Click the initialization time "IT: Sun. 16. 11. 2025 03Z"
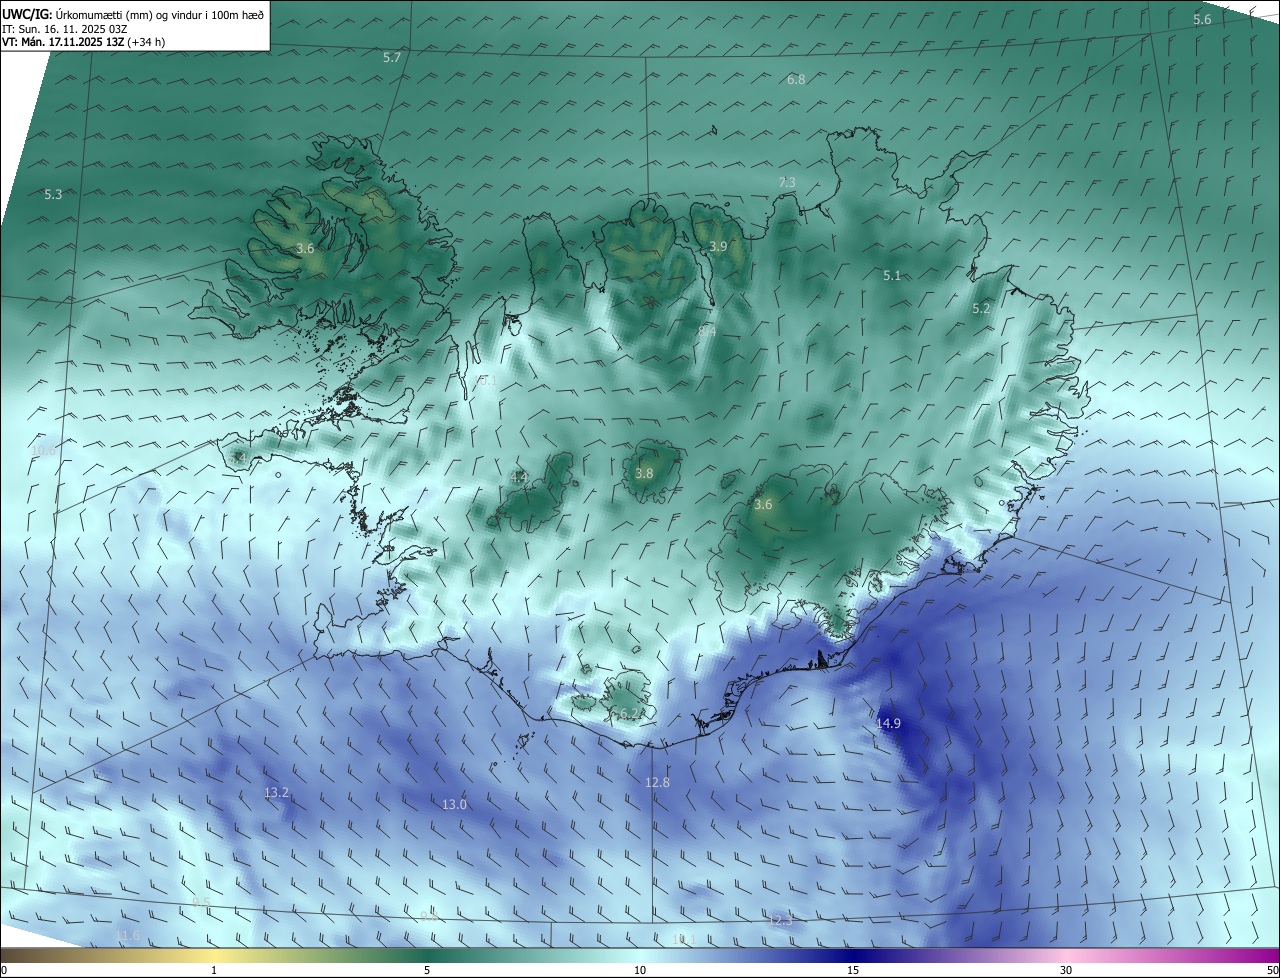 [x=65, y=28]
